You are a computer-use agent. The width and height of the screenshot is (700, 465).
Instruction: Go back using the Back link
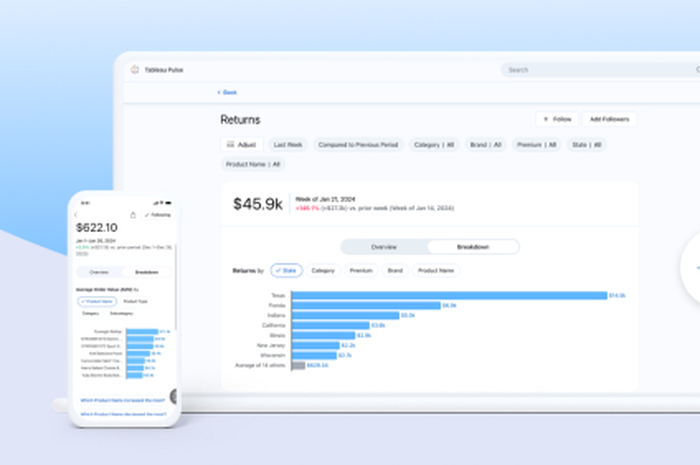coord(227,92)
